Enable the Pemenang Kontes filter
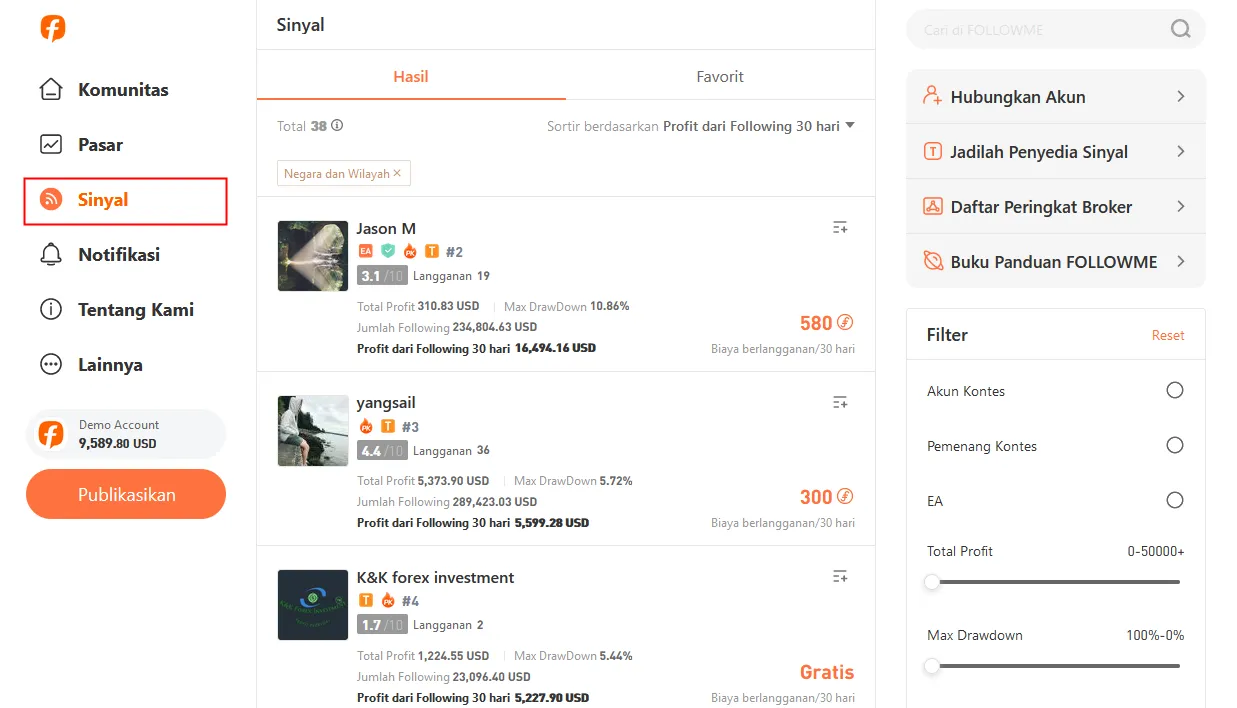Viewport: 1237px width, 708px height. tap(1175, 445)
